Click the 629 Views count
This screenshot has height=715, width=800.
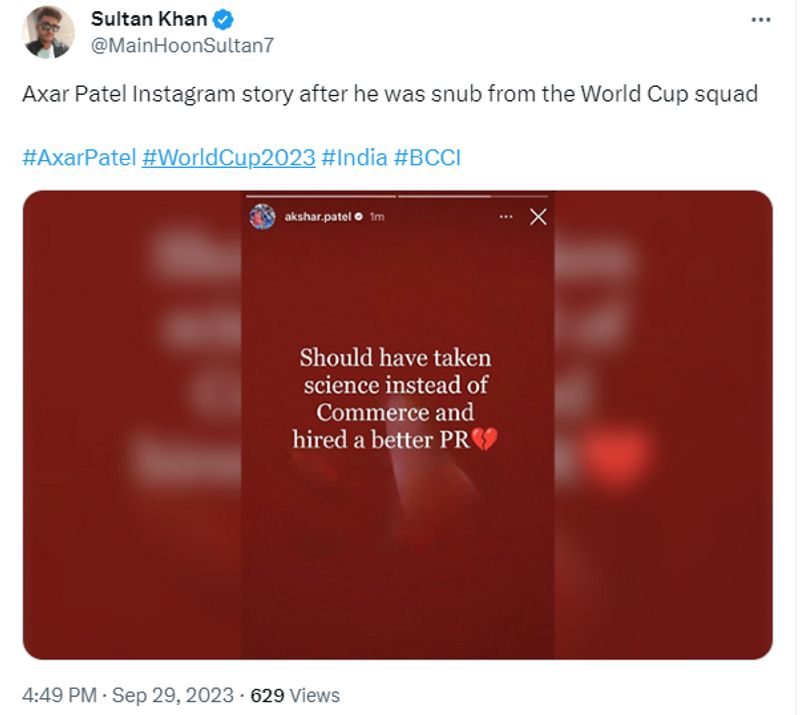coord(295,695)
